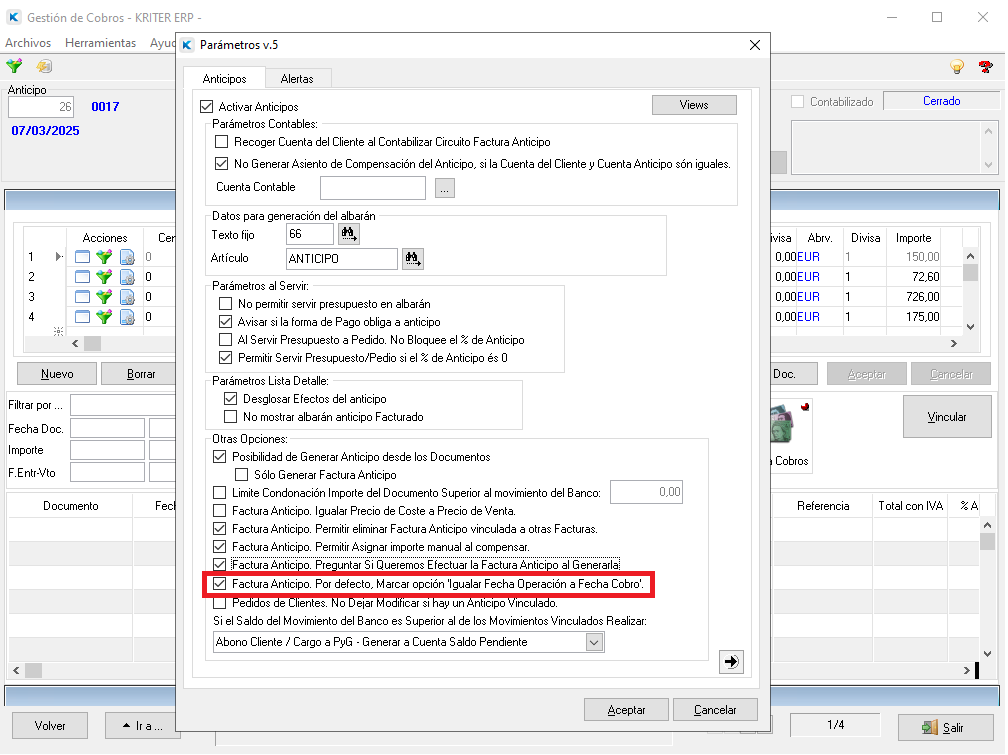Click the lightning document icon in main toolbar
Screen dimensions: 1008x755
click(x=44, y=66)
